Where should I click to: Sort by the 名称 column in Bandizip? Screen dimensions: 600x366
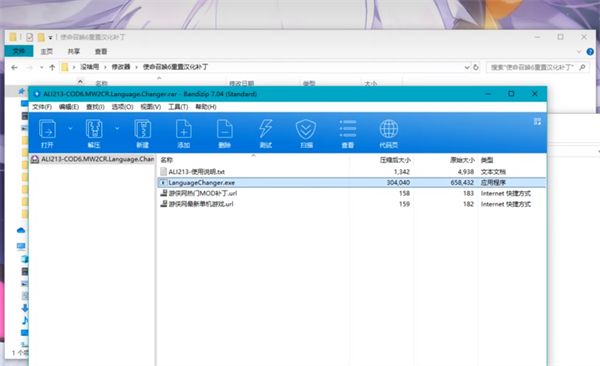166,160
